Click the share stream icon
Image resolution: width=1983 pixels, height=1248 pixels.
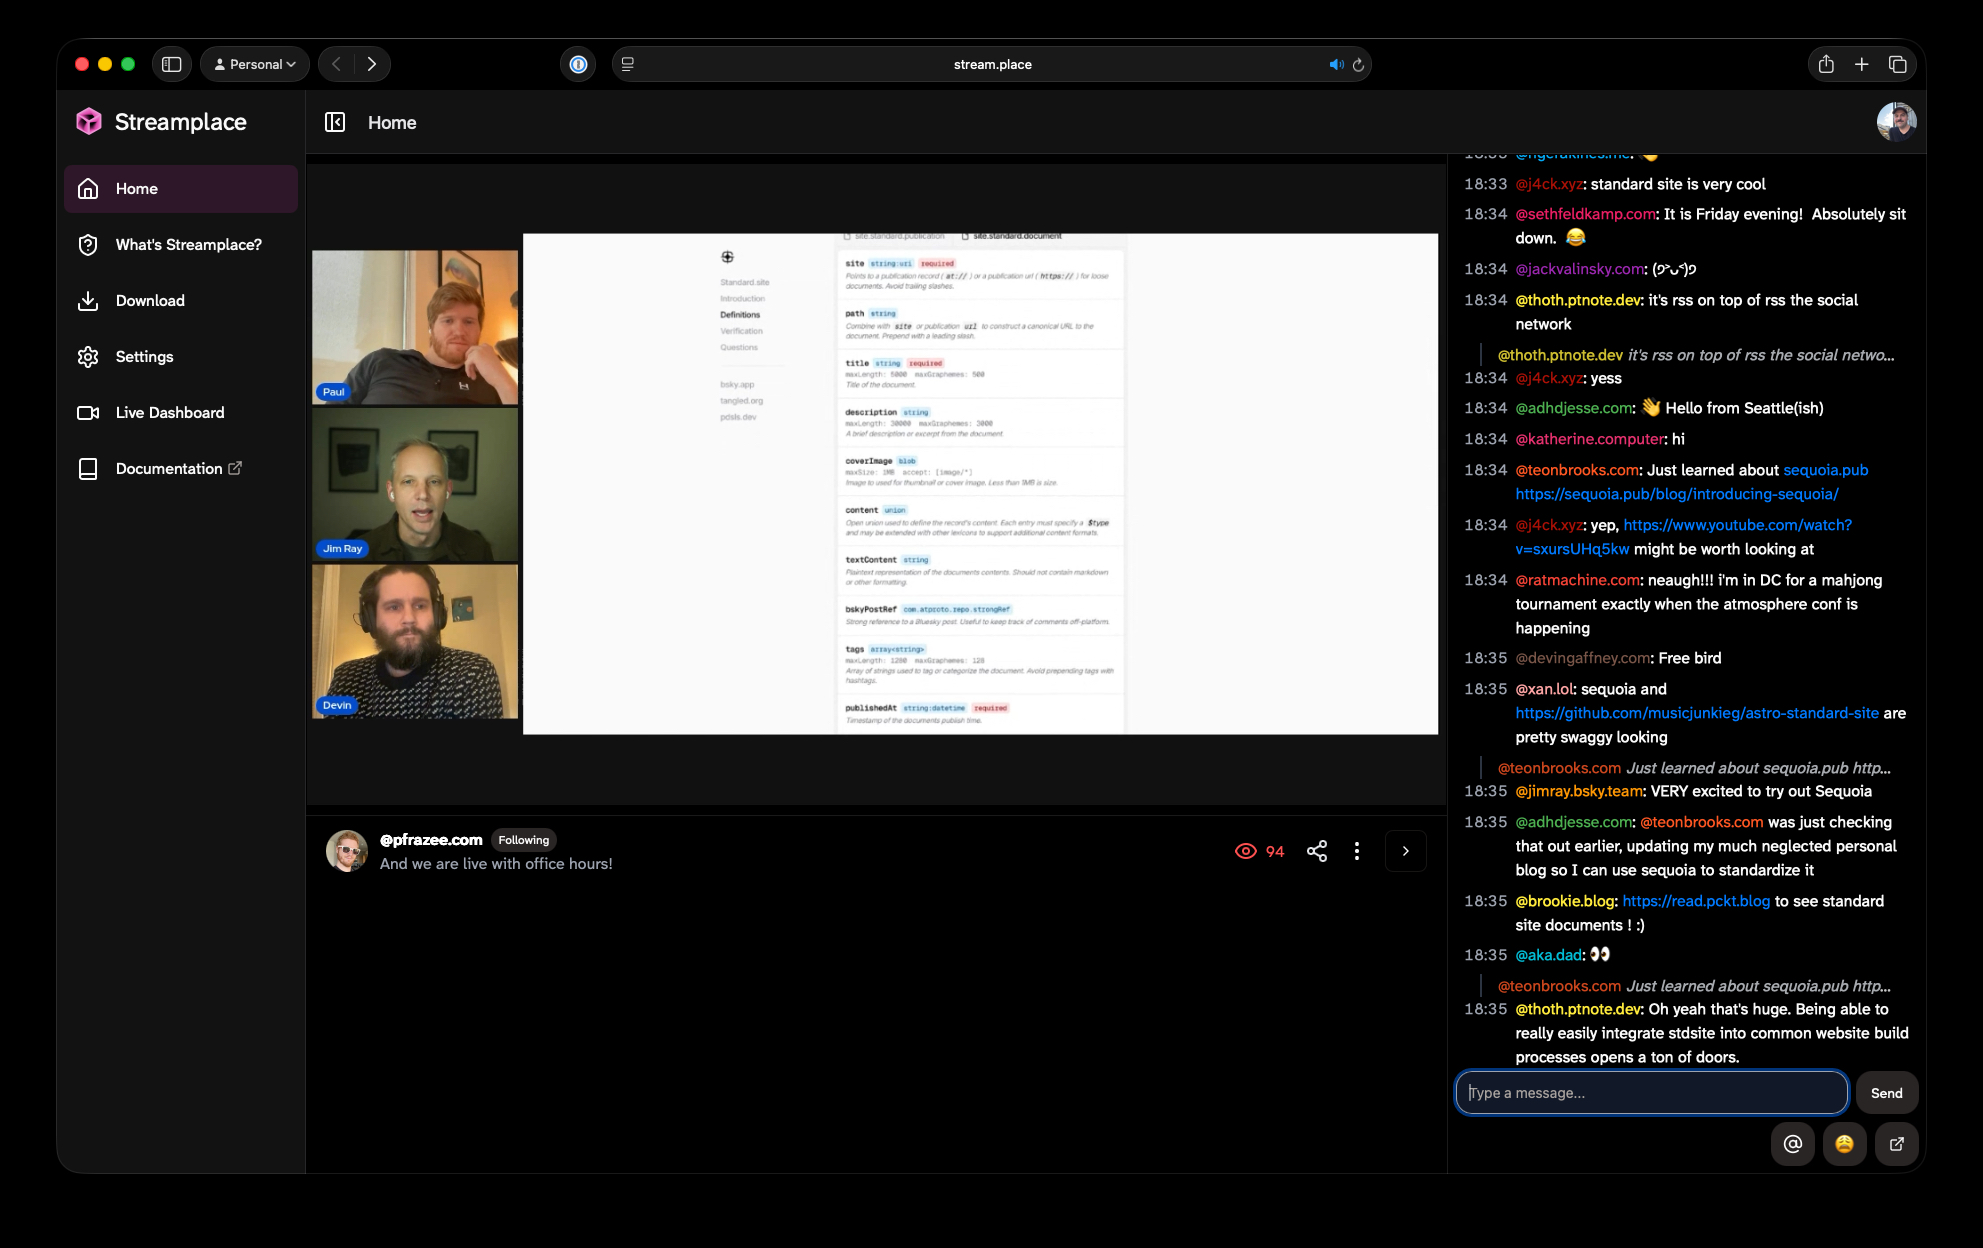1317,851
